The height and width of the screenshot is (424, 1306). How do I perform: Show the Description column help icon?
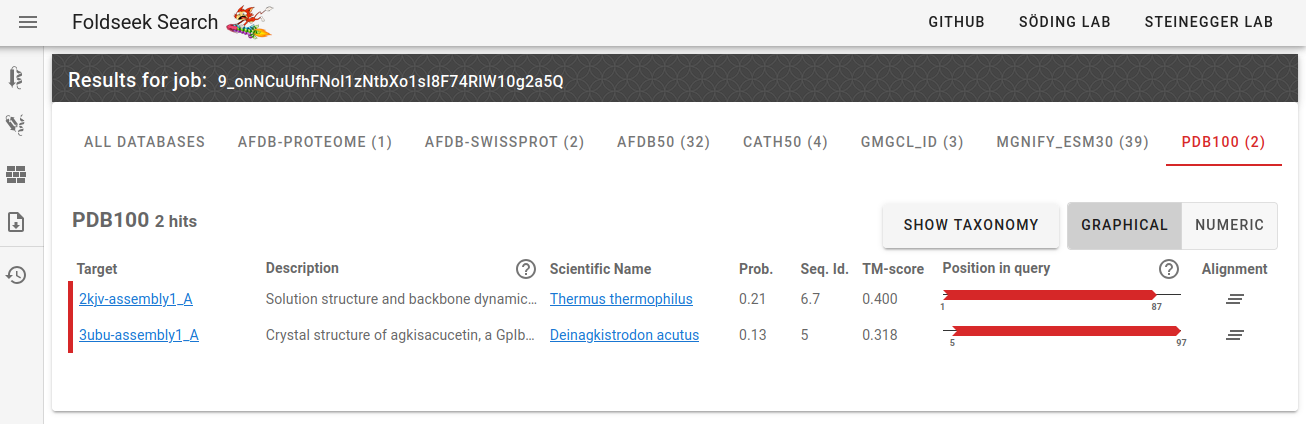[525, 269]
